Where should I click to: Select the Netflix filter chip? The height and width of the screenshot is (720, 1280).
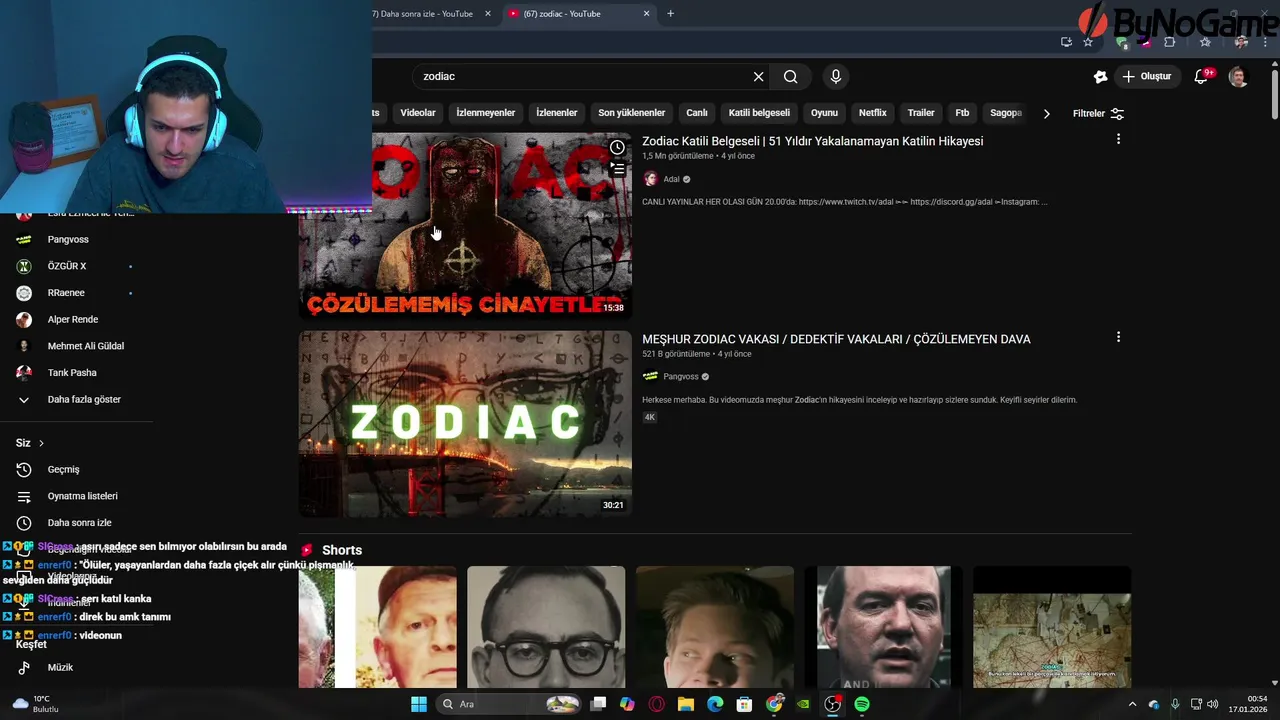click(x=872, y=113)
